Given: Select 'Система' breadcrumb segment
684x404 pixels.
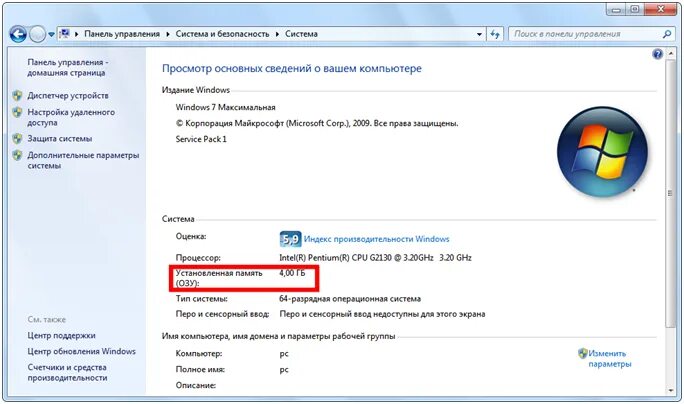Looking at the screenshot, I should pyautogui.click(x=301, y=34).
